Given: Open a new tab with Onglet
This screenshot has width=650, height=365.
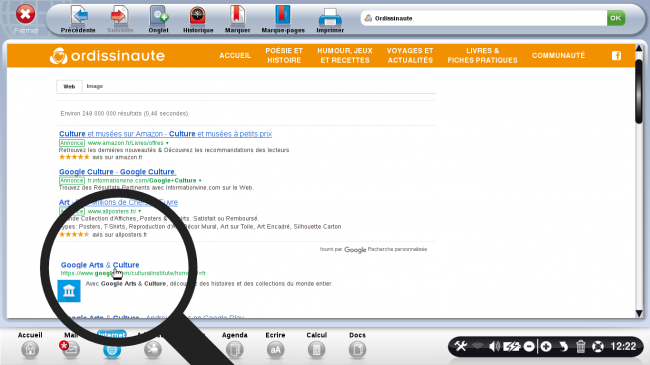Looking at the screenshot, I should (x=158, y=19).
